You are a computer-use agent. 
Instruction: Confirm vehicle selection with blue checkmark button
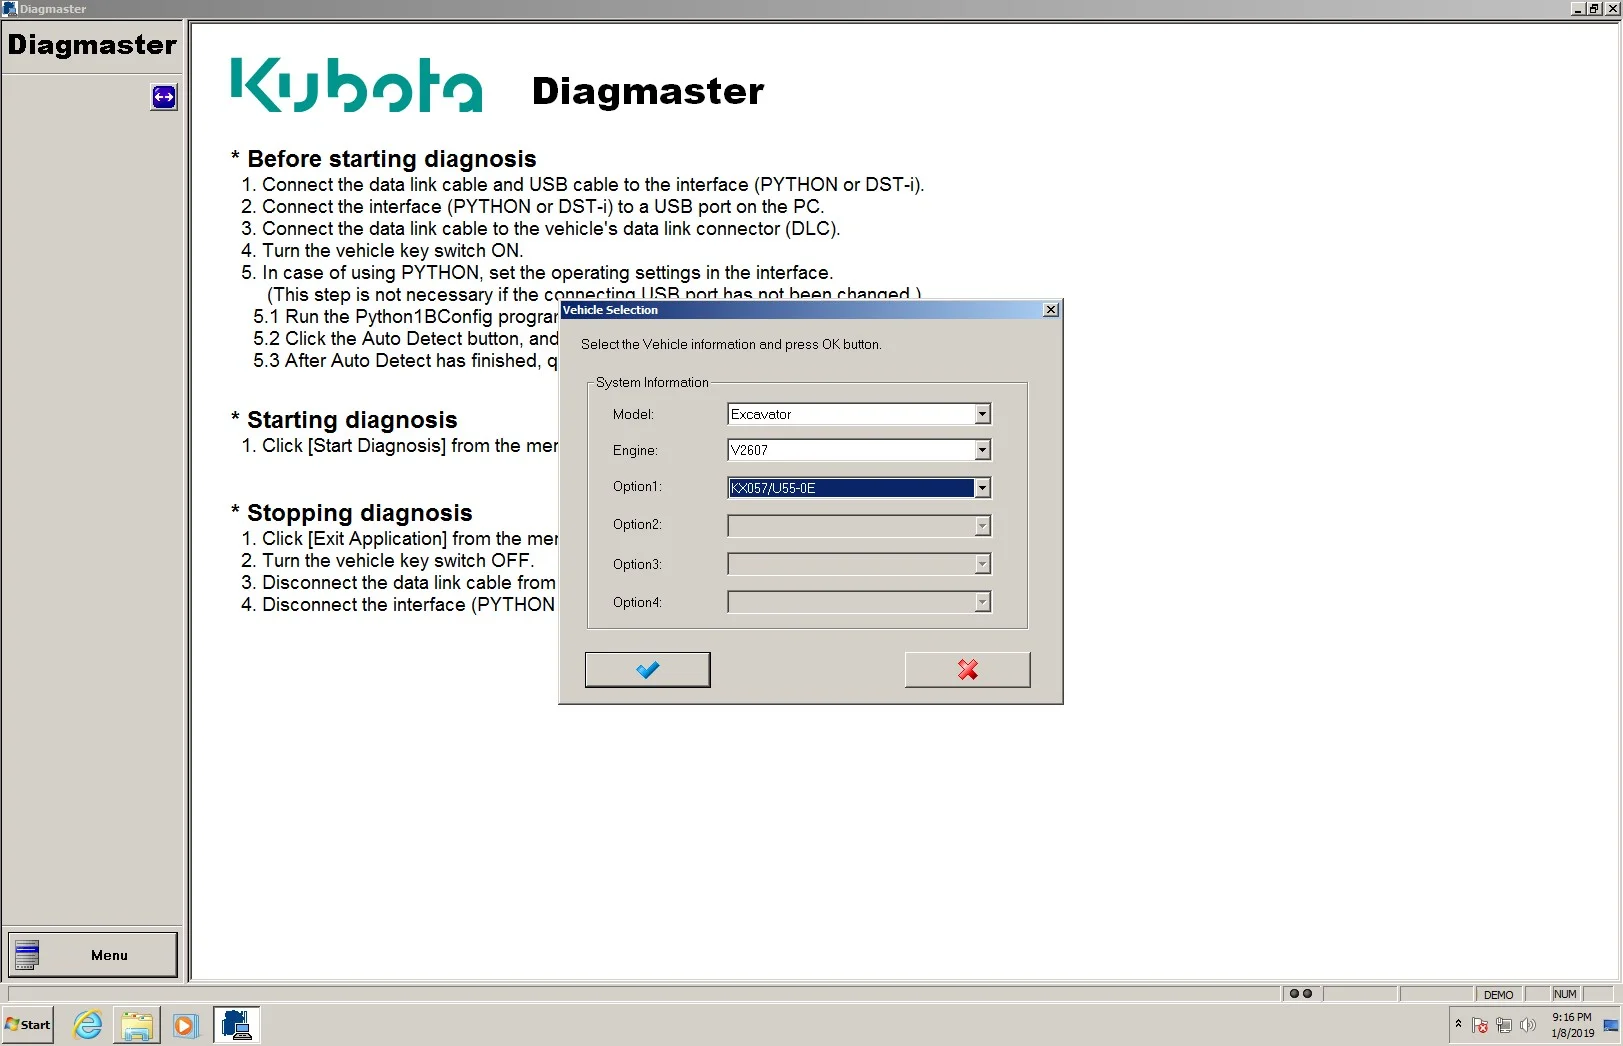(x=647, y=670)
